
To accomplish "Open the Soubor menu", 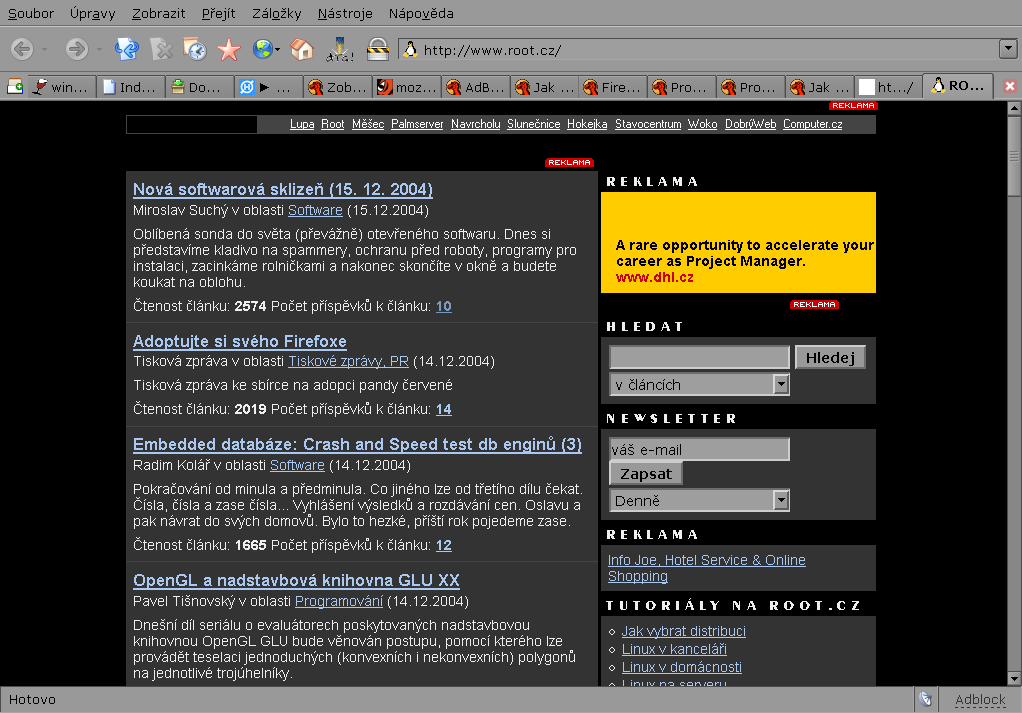I will click(31, 13).
